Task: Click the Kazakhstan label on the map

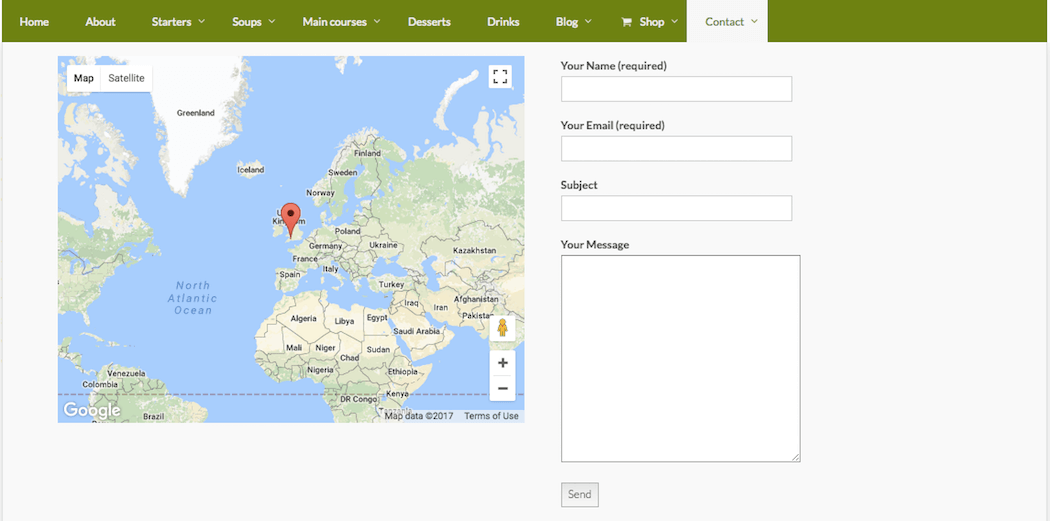Action: 475,250
